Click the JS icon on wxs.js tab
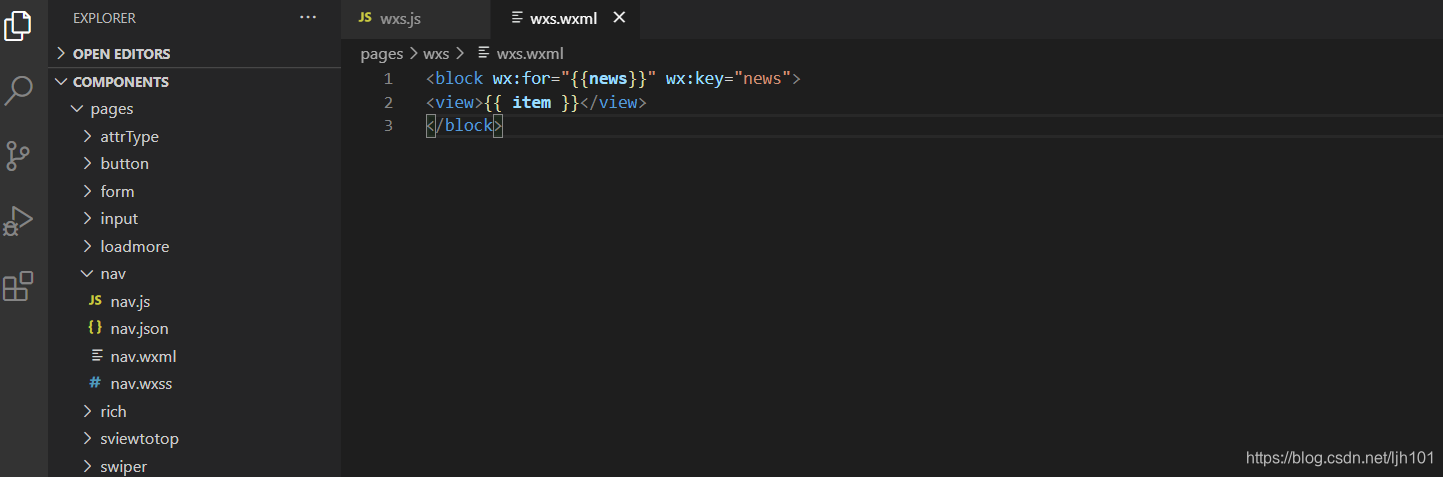 pyautogui.click(x=365, y=18)
